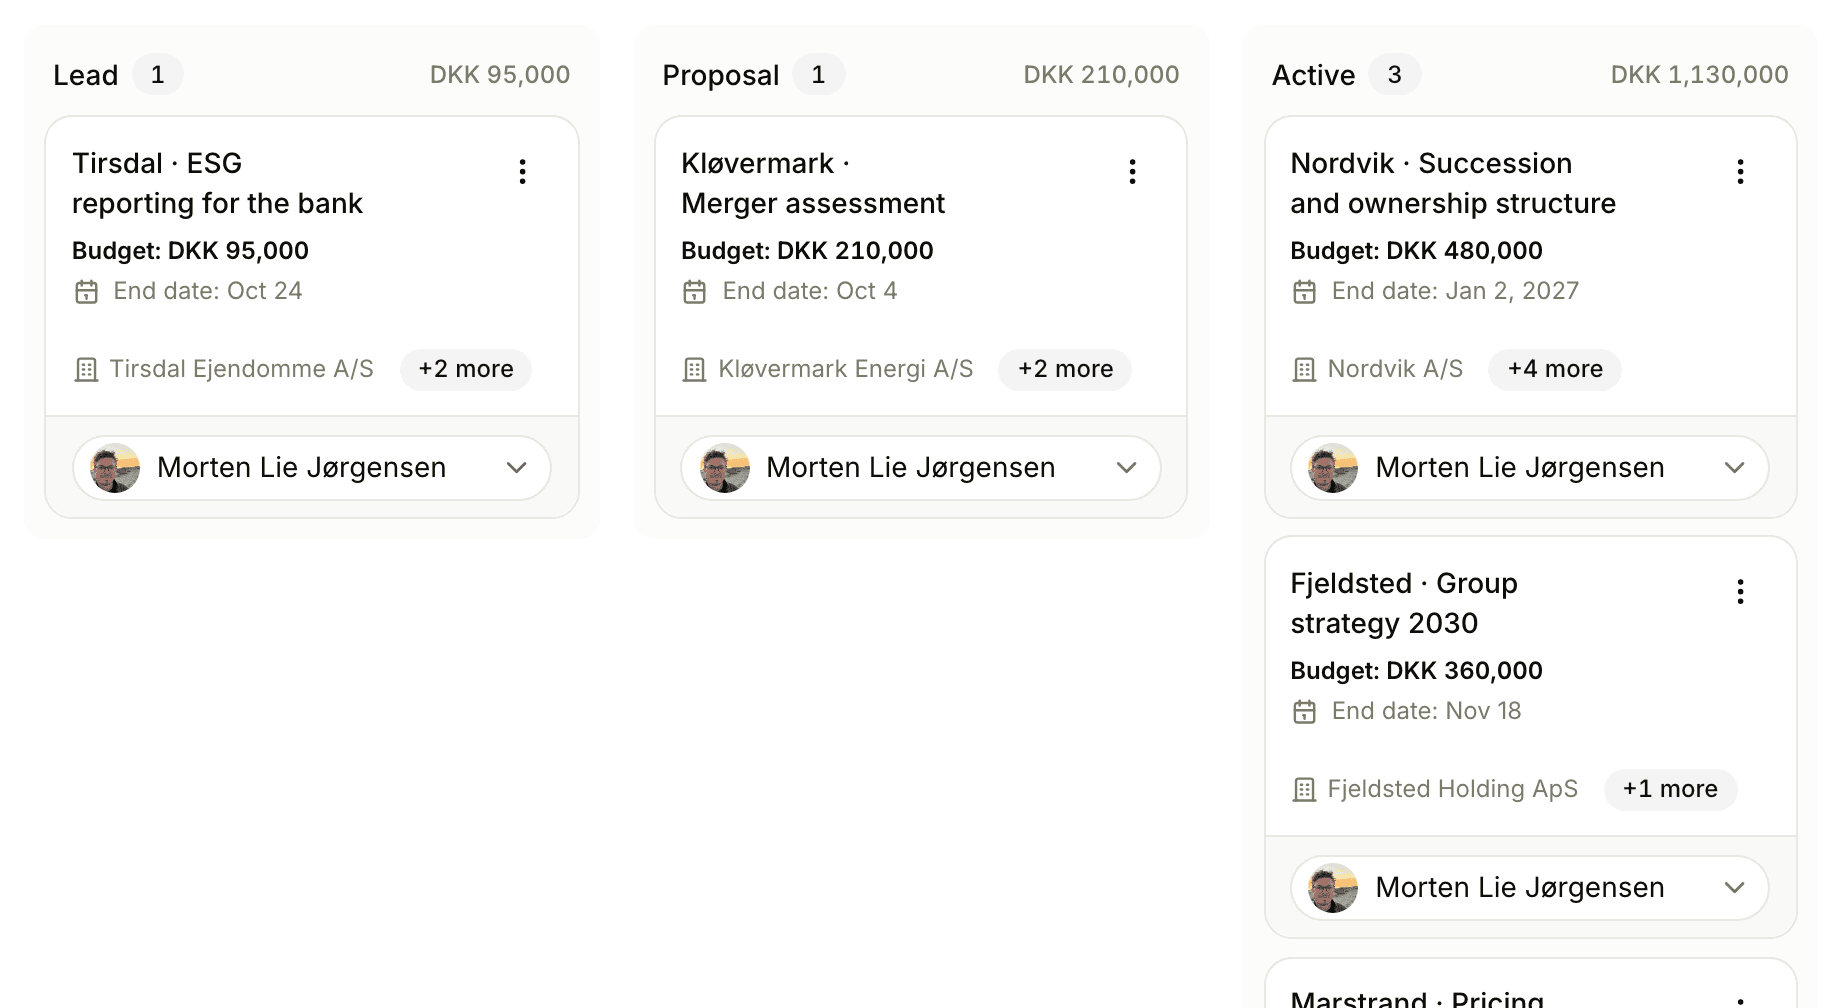Click the Active column heading
The image size is (1848, 1008).
pyautogui.click(x=1313, y=75)
